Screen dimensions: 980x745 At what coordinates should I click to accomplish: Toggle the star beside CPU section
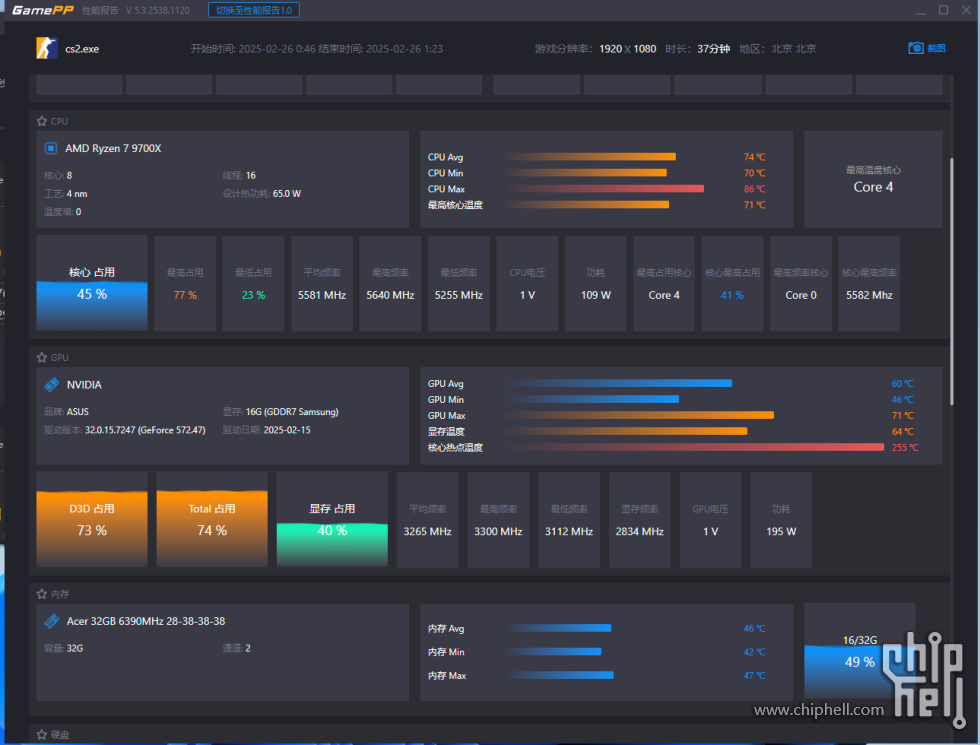(x=42, y=121)
